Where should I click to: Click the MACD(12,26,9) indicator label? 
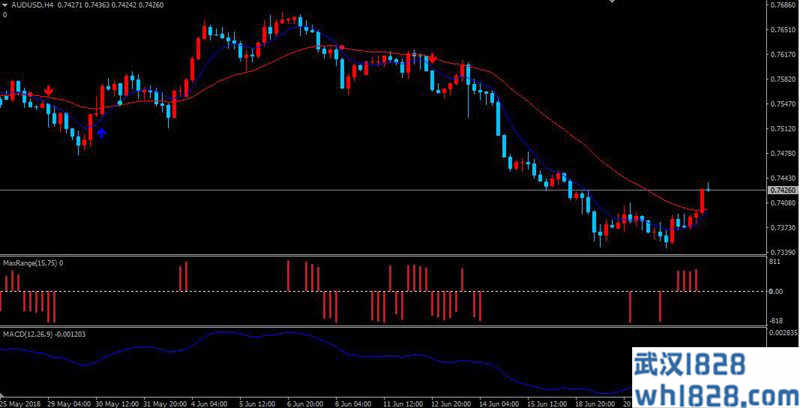26,333
